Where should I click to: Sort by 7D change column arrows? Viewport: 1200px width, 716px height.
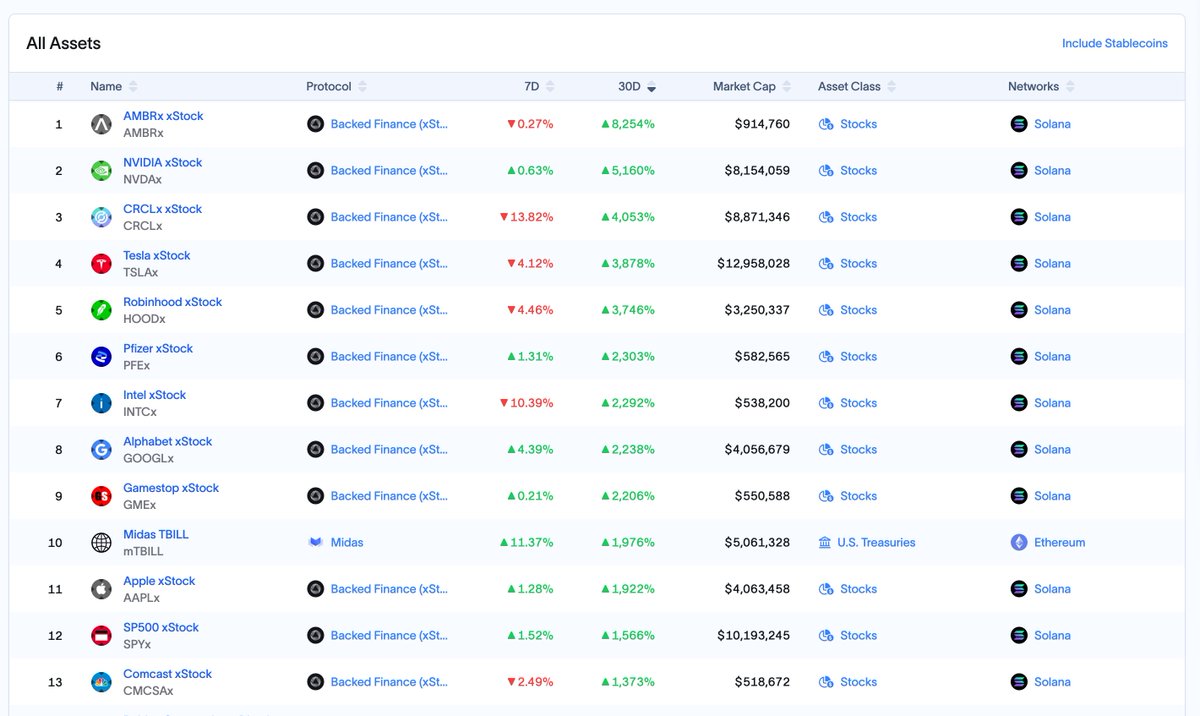click(x=550, y=87)
